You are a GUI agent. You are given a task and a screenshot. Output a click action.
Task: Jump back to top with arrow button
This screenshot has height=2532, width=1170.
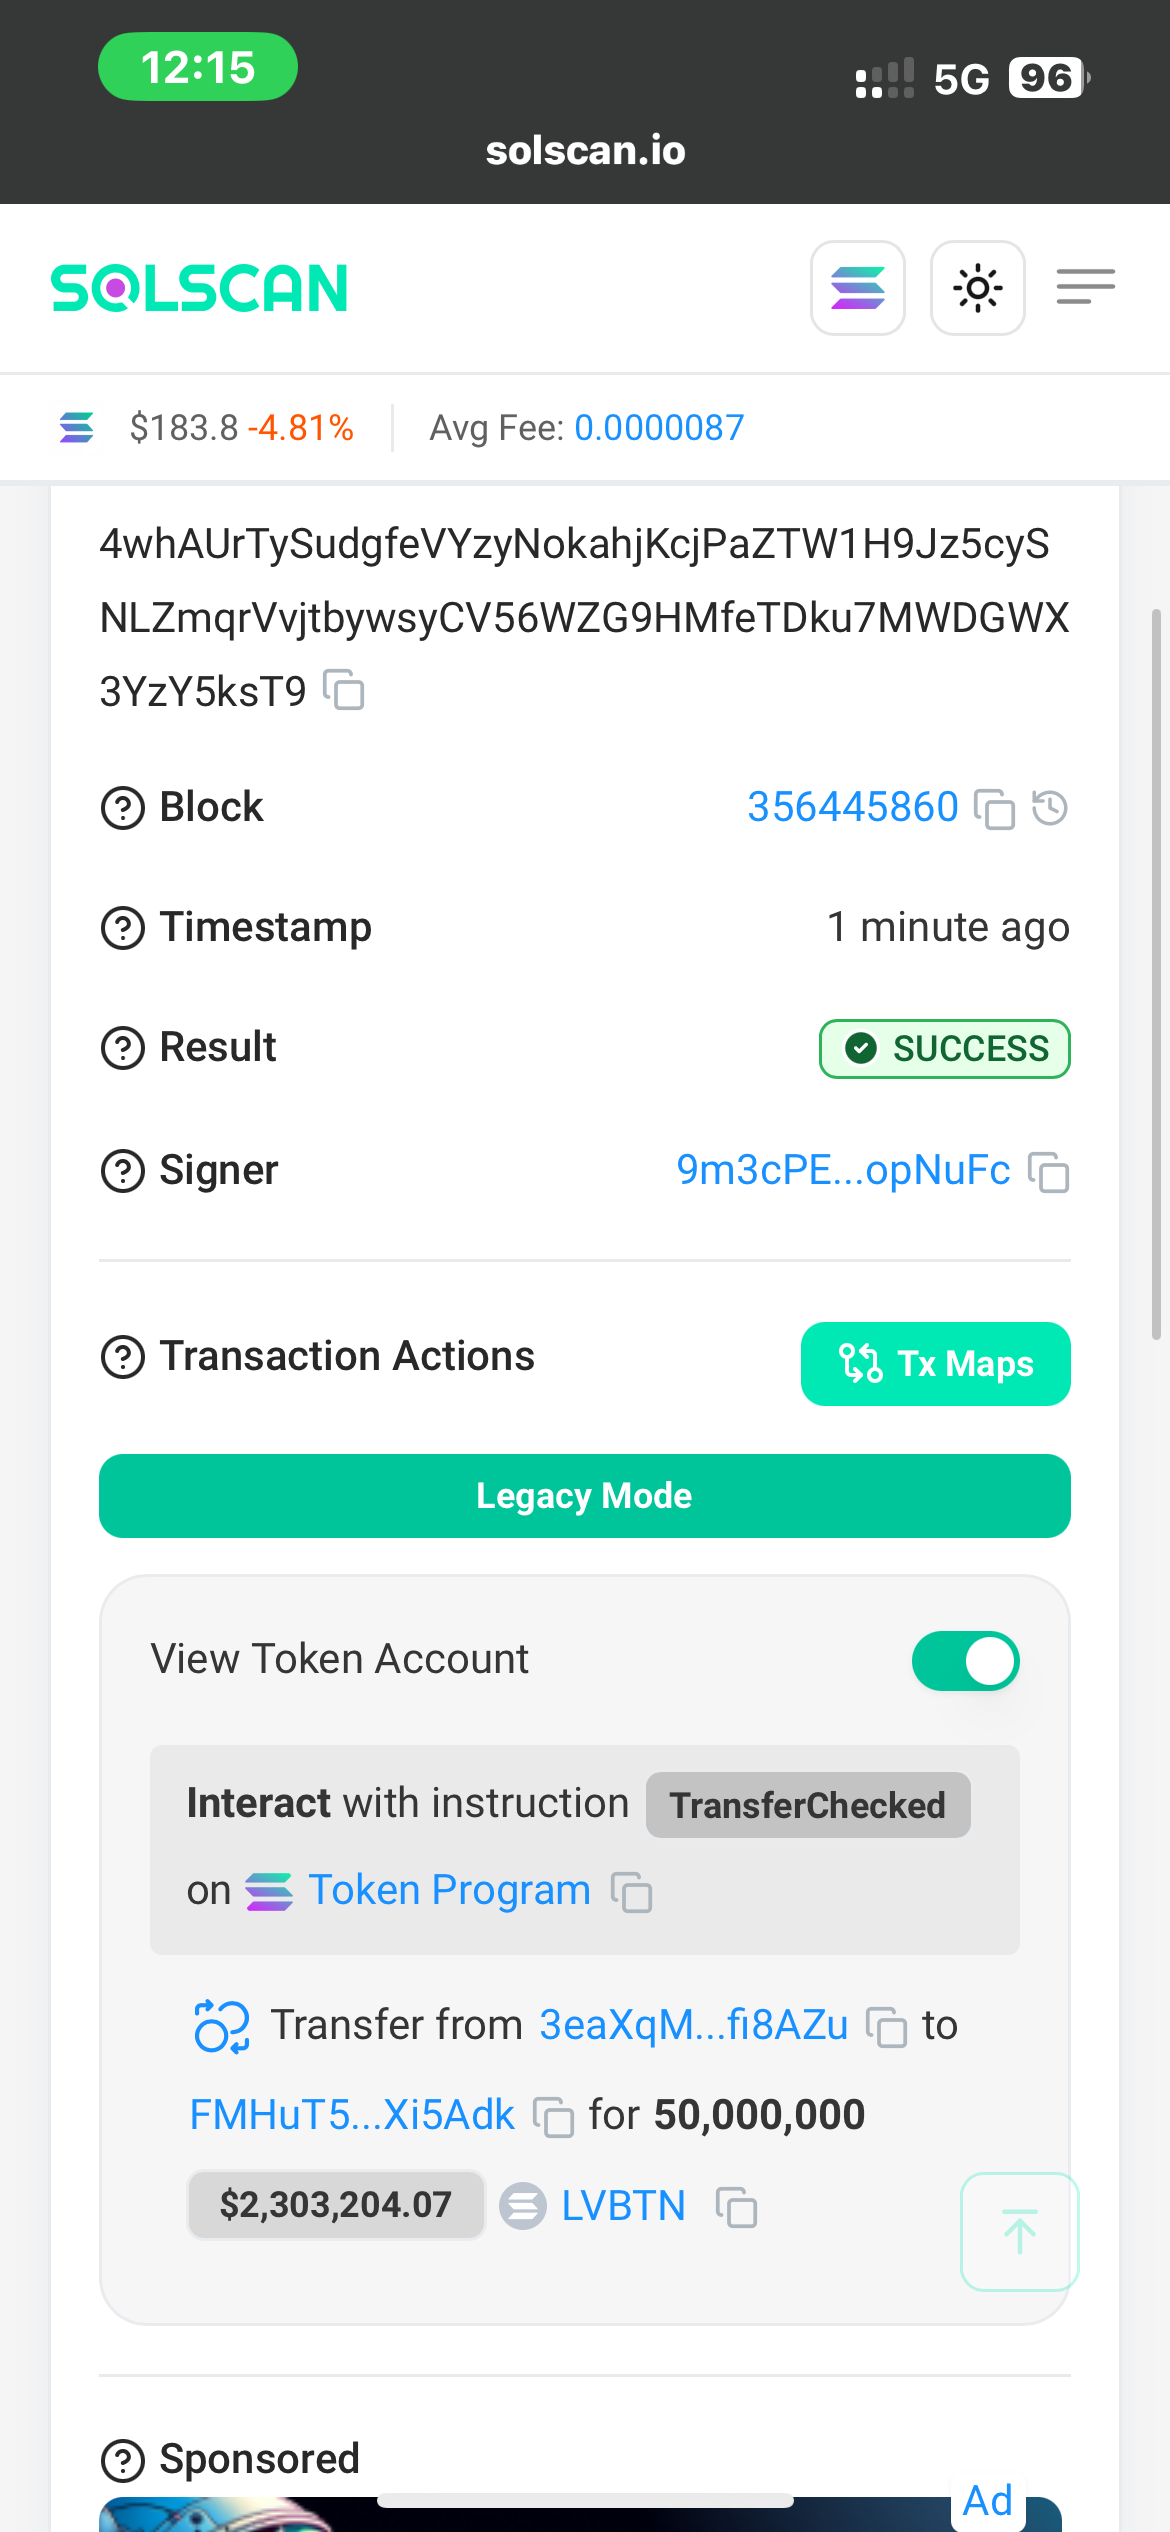tap(1020, 2232)
